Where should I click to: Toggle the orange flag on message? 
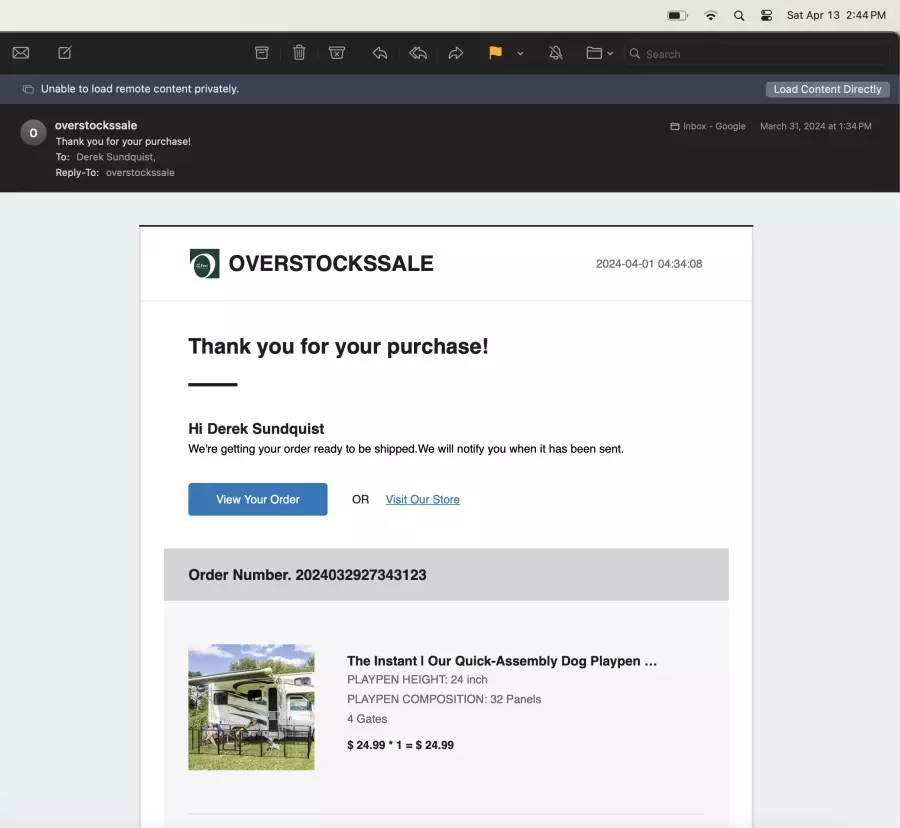click(495, 53)
